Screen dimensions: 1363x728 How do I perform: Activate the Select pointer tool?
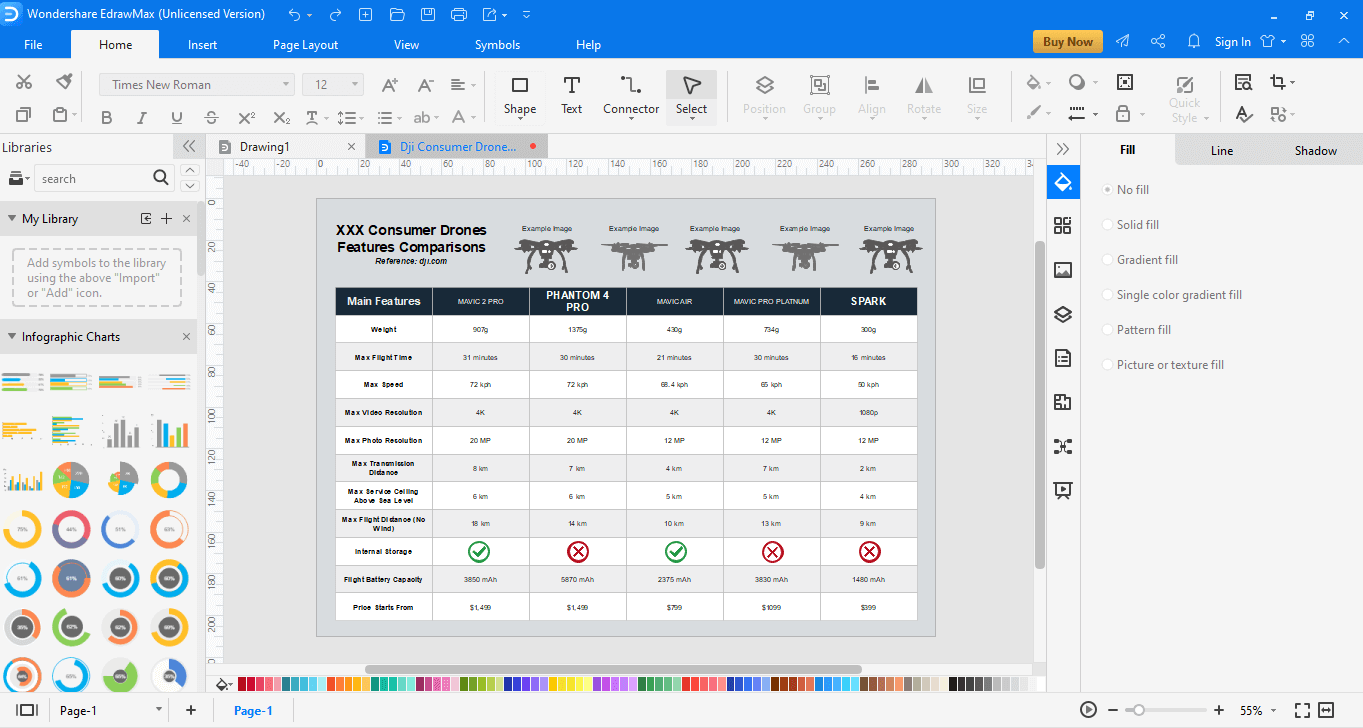tap(691, 96)
